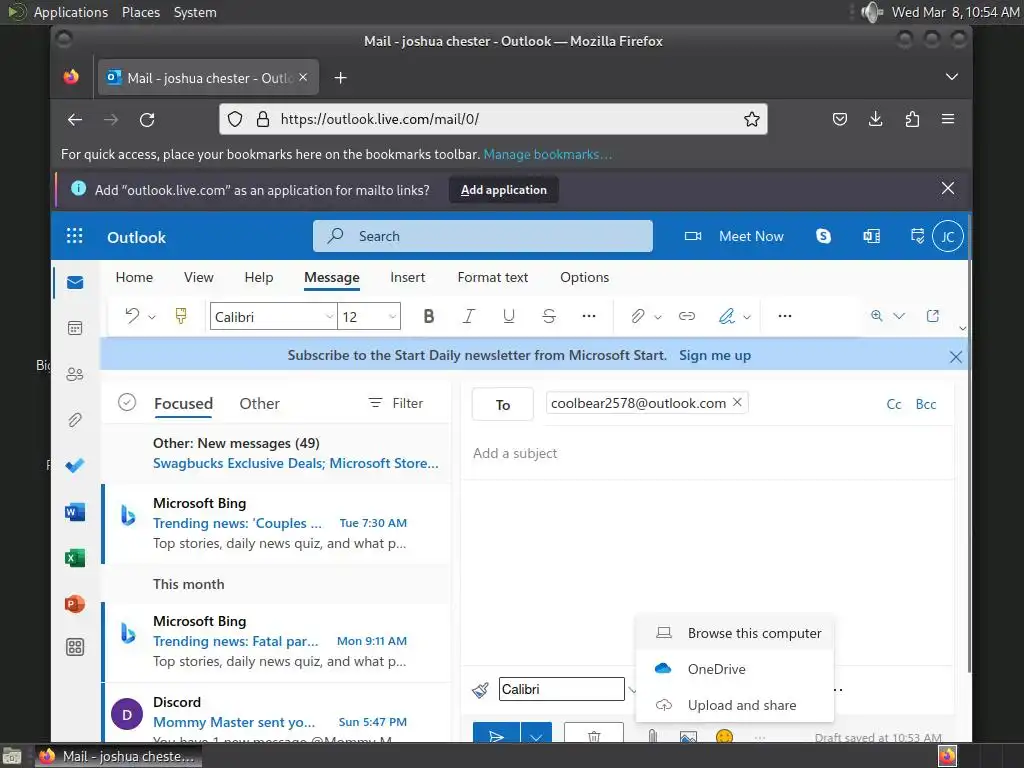Expand the ribbon with the collapse chevron
Screen dimensions: 1024x768
(x=962, y=328)
